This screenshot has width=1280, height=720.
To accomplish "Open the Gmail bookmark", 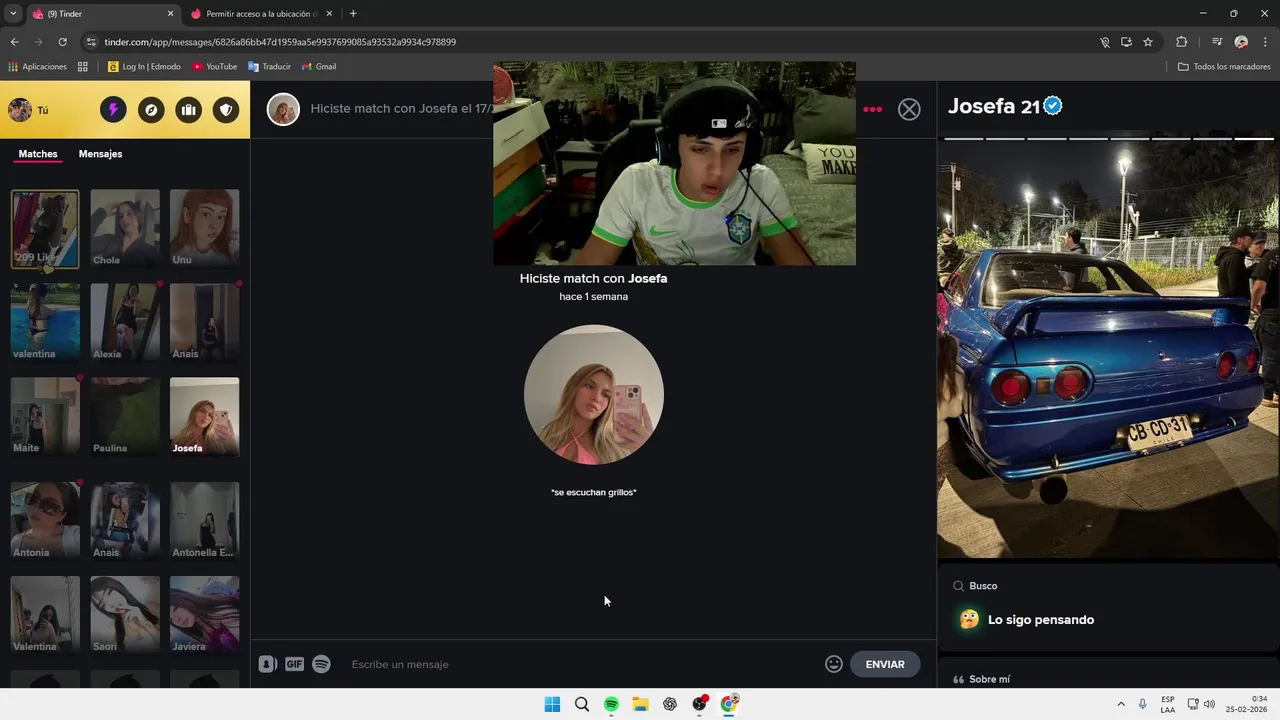I will click(319, 67).
